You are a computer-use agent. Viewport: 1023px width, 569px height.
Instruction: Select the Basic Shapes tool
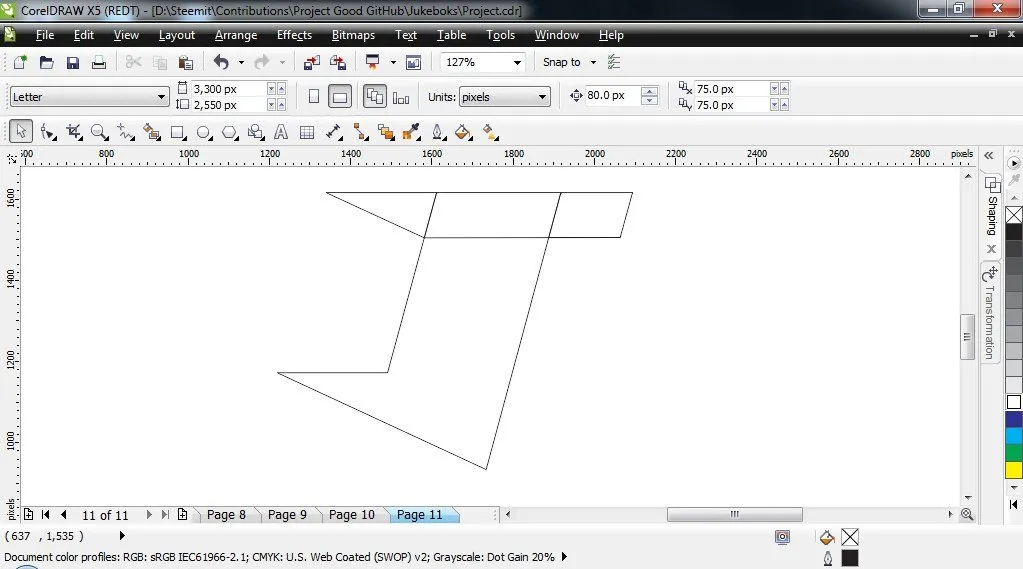[256, 132]
